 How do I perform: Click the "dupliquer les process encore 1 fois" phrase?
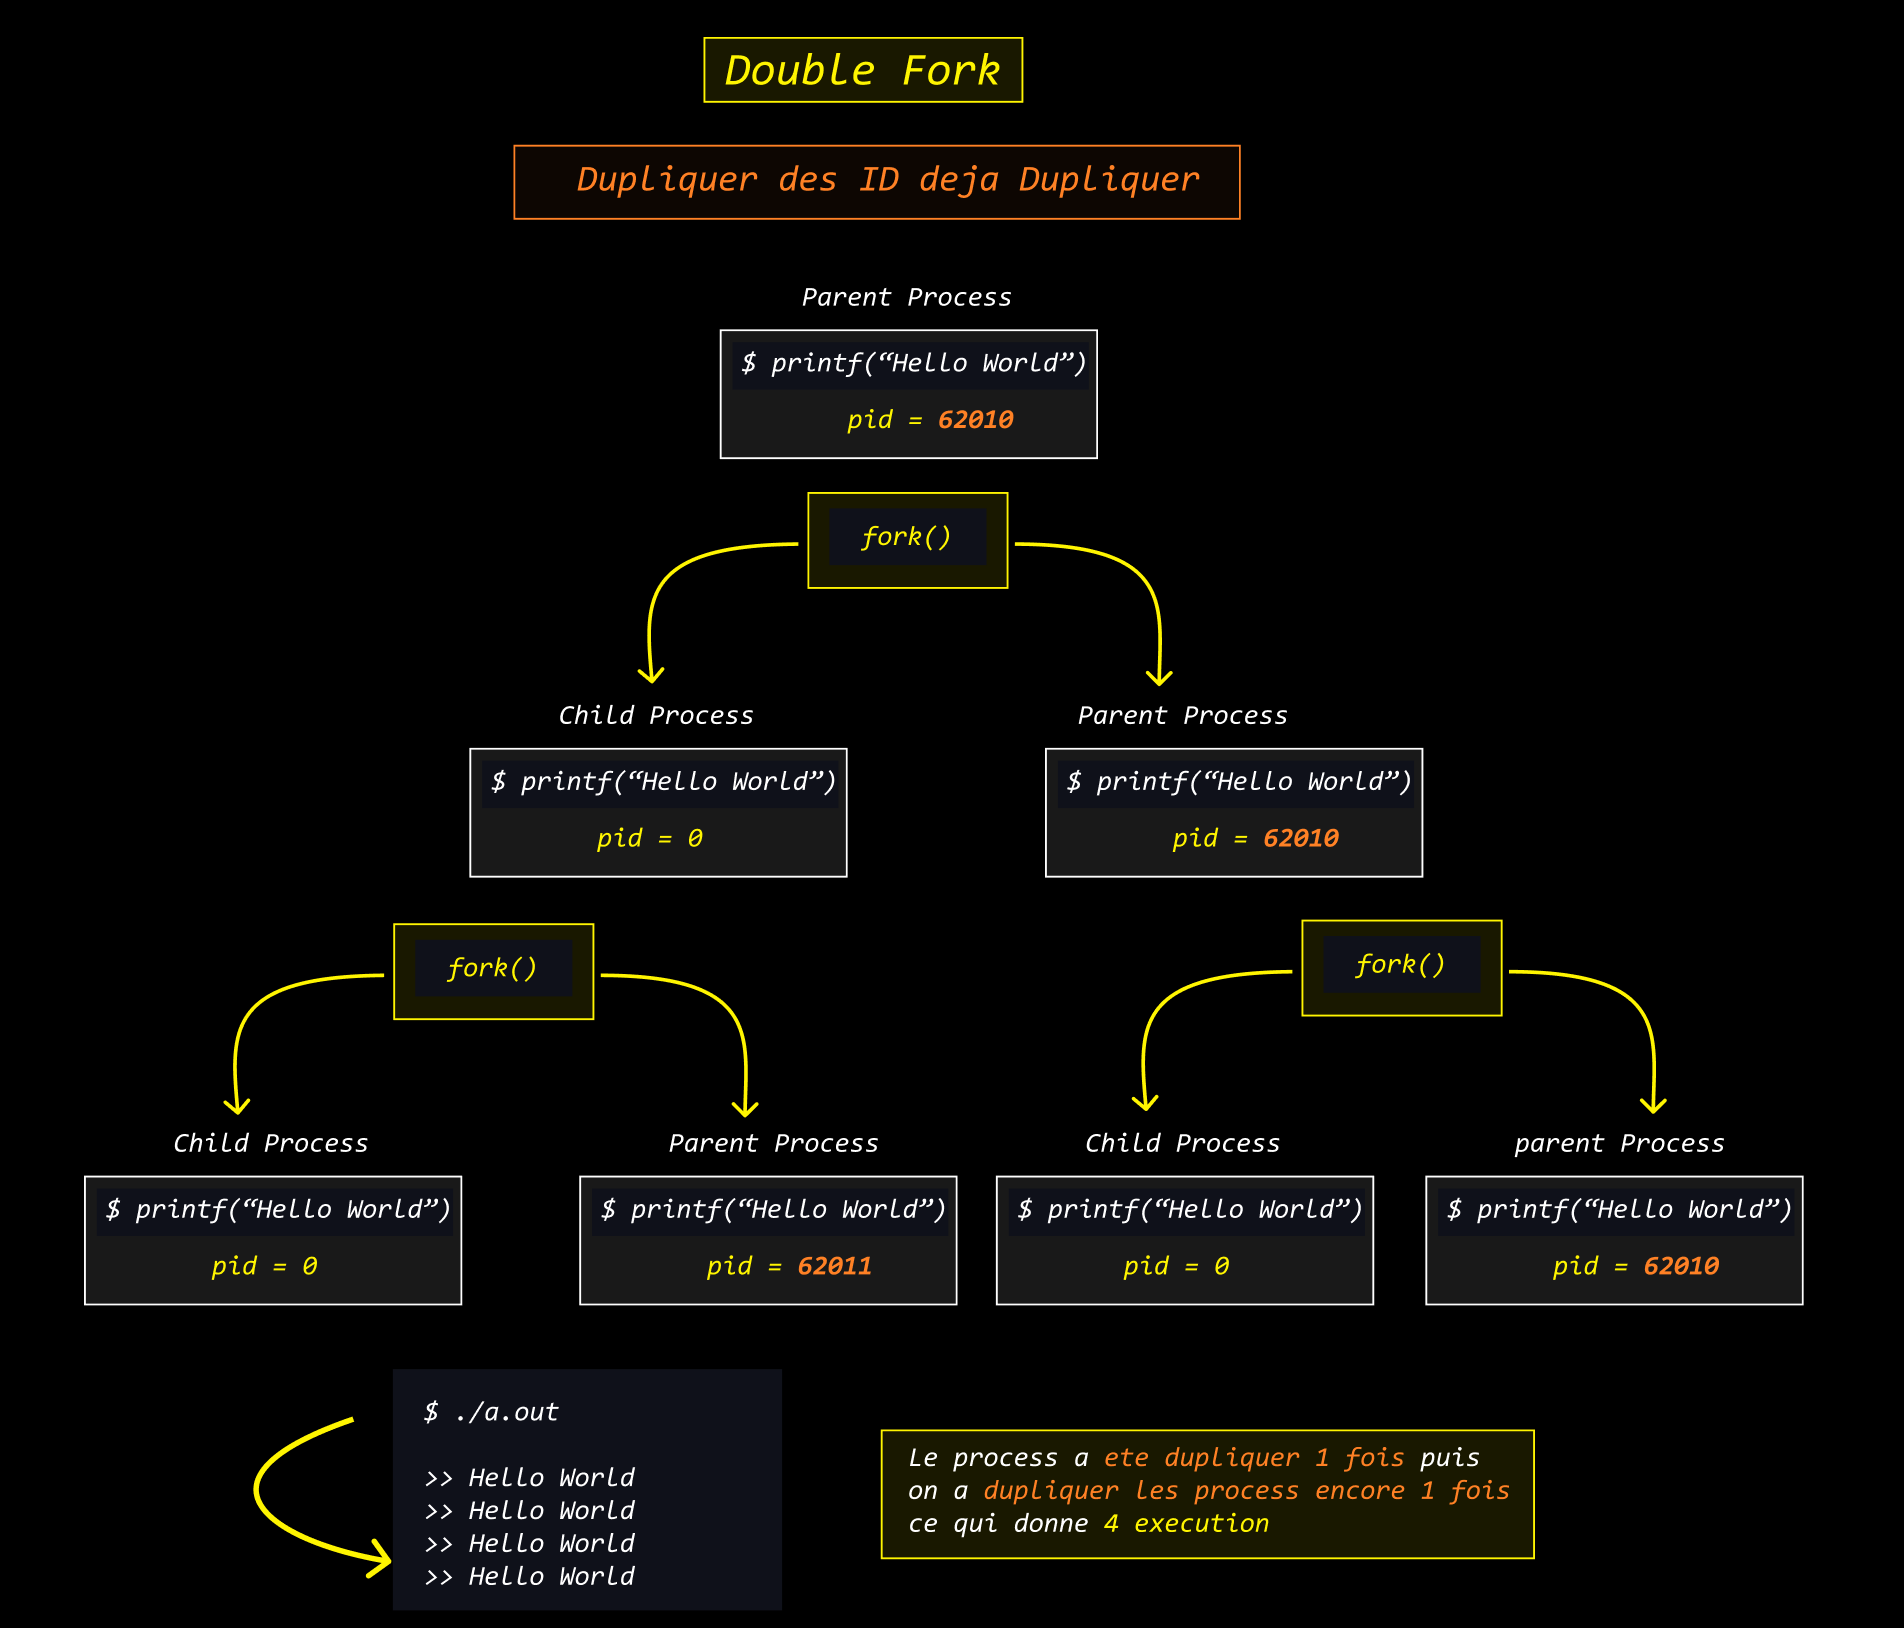coord(1246,1491)
